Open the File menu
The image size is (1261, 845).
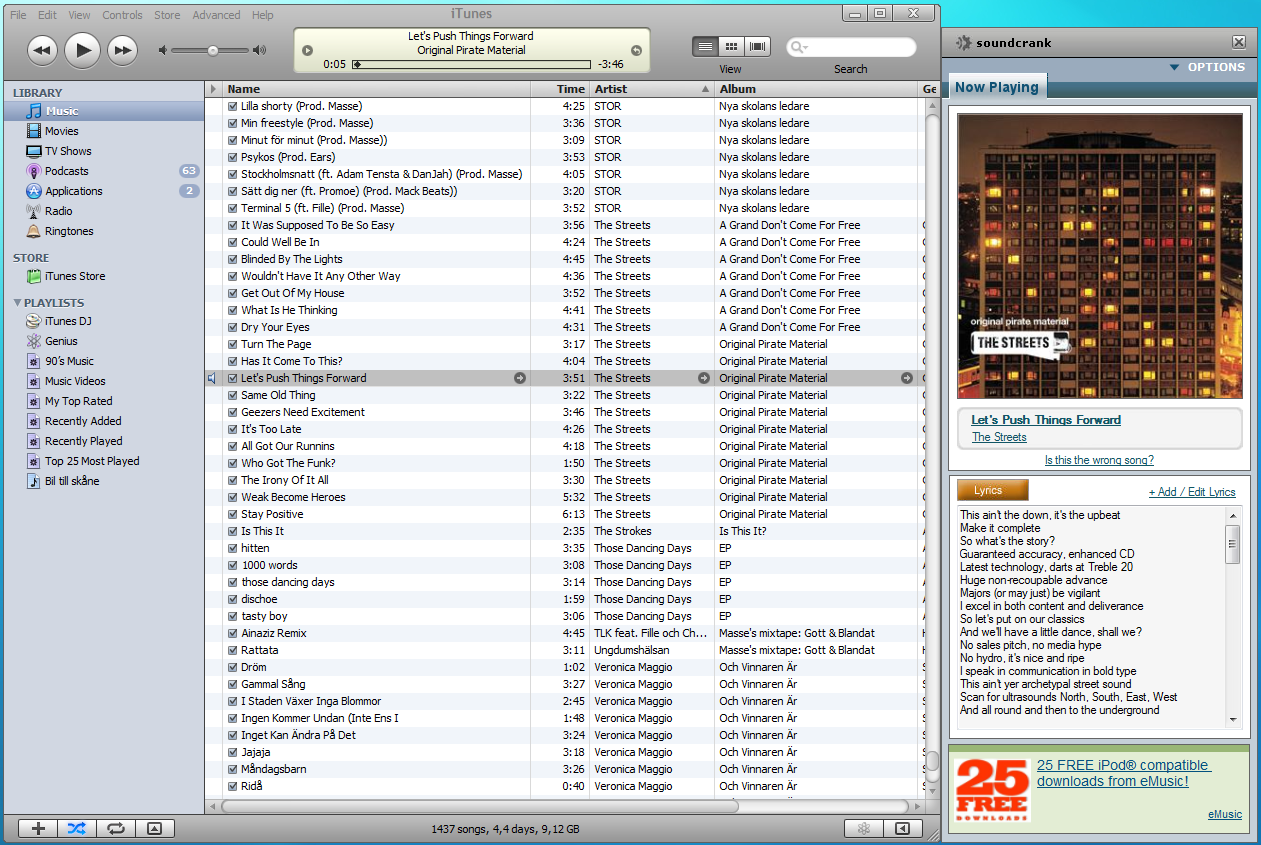[x=18, y=15]
